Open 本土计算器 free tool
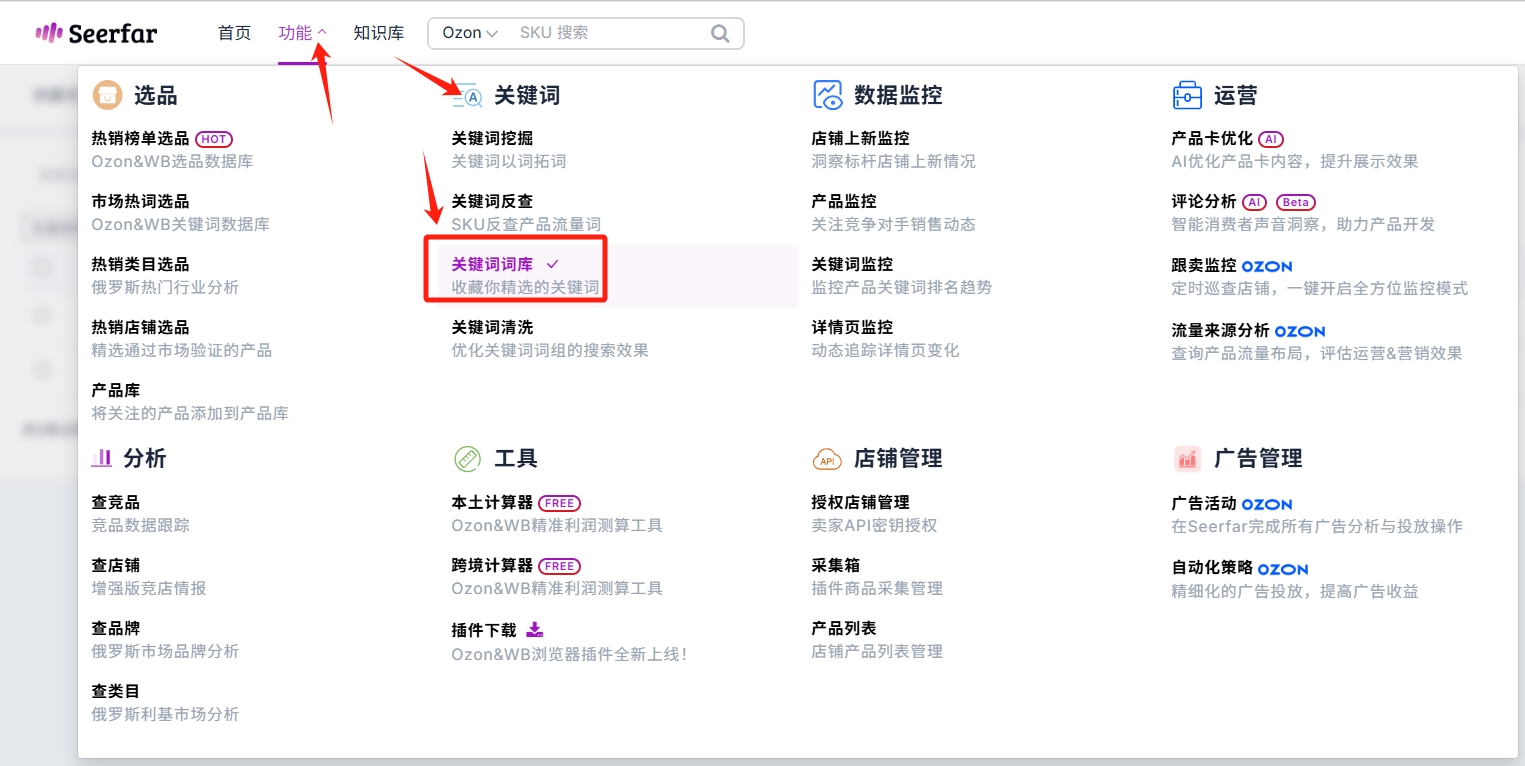Image resolution: width=1525 pixels, height=766 pixels. click(x=492, y=502)
